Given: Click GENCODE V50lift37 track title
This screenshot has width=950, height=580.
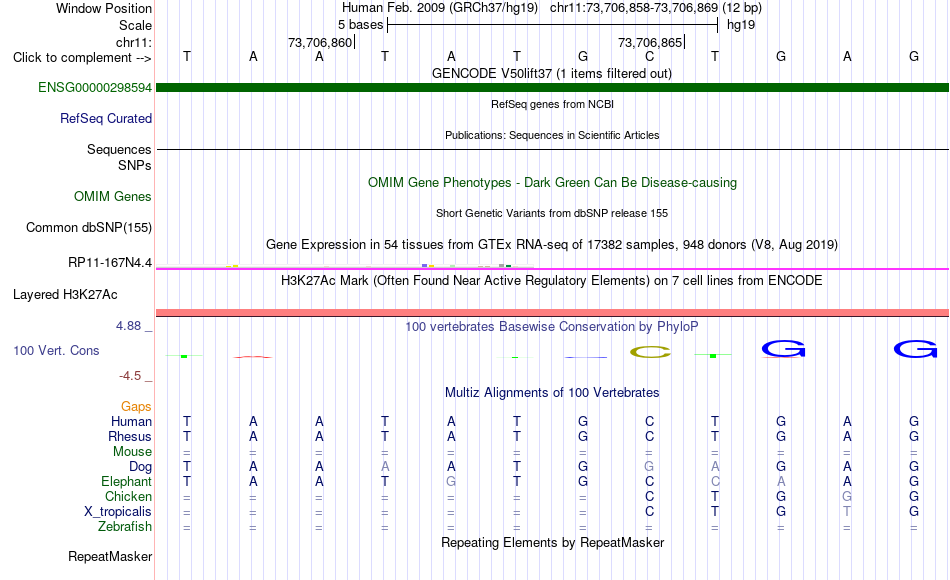Looking at the screenshot, I should 551,73.
